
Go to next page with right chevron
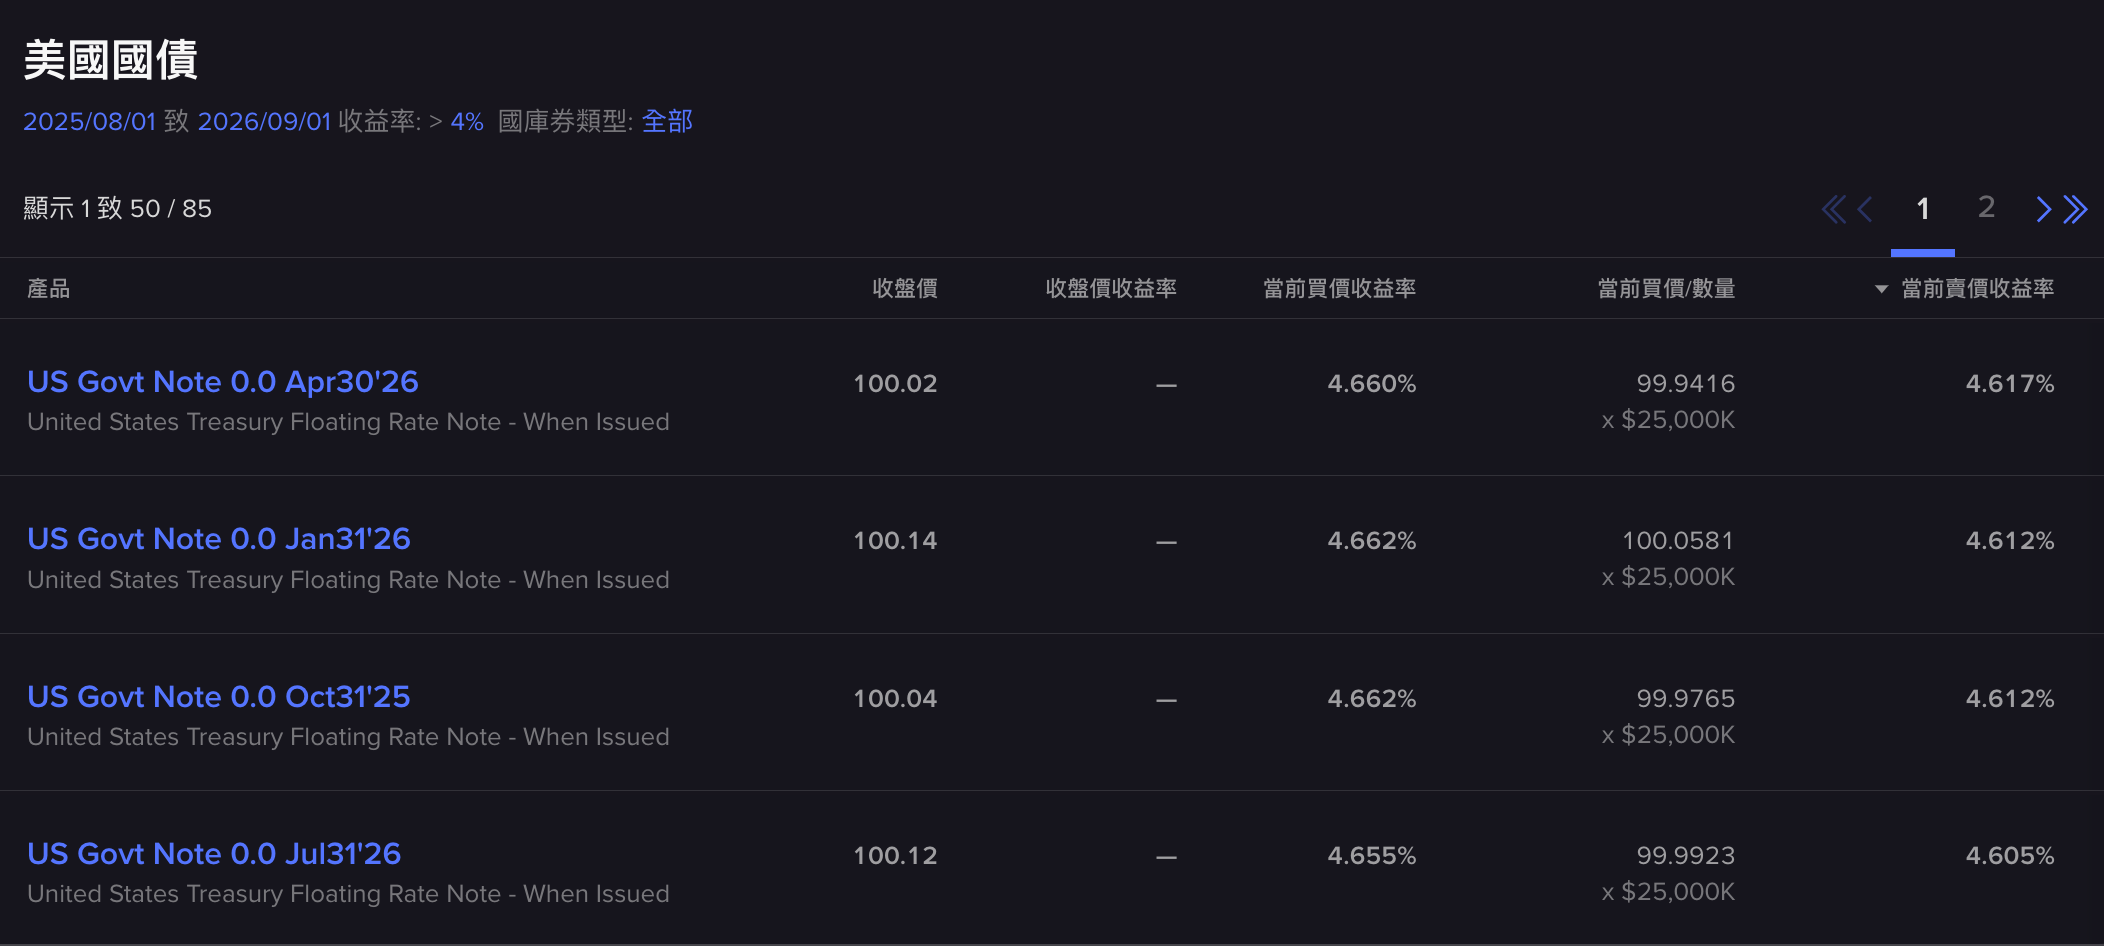[x=2043, y=209]
